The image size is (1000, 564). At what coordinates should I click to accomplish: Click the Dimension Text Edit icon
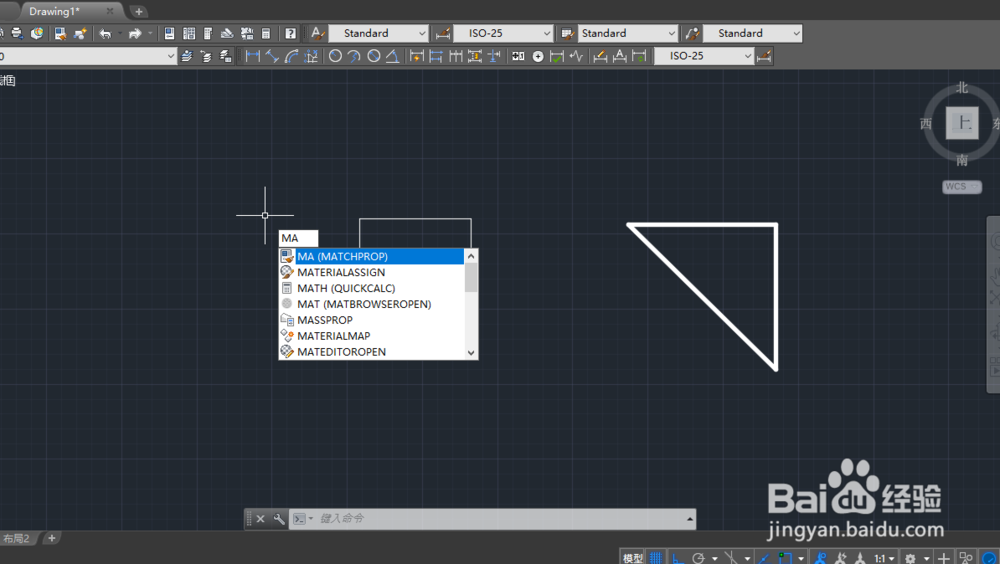tap(619, 56)
